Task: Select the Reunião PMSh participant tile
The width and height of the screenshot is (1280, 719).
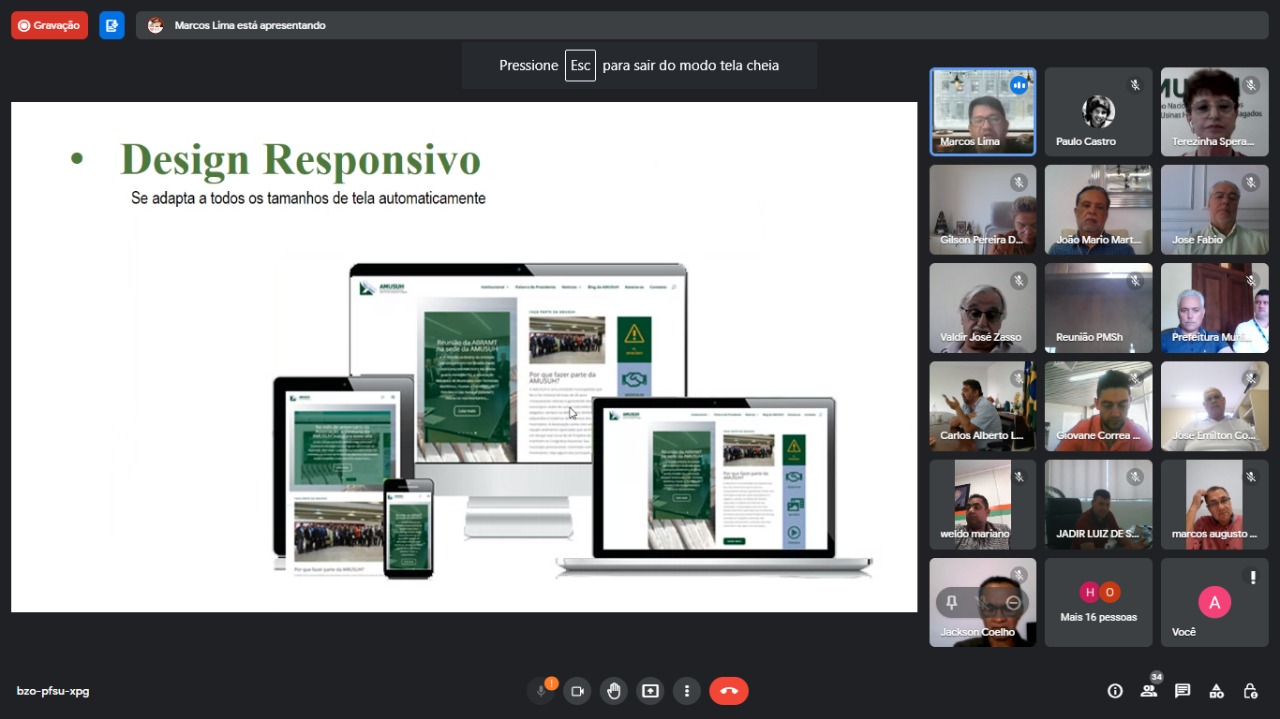Action: [1099, 308]
